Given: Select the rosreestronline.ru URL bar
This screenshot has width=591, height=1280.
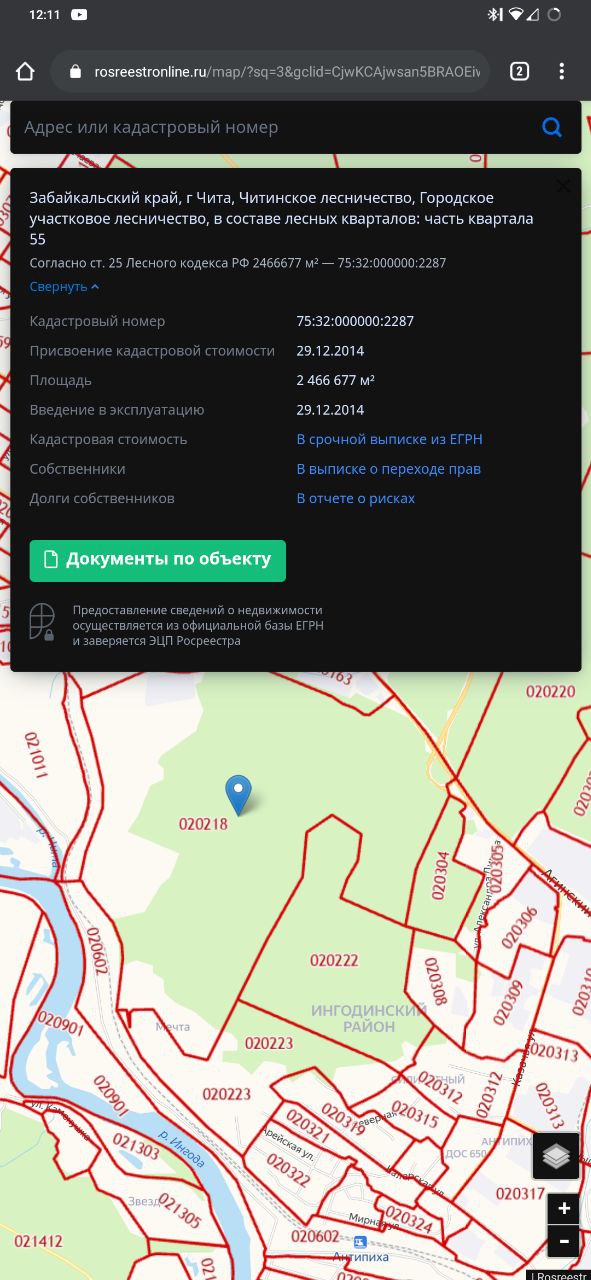Looking at the screenshot, I should pos(270,72).
